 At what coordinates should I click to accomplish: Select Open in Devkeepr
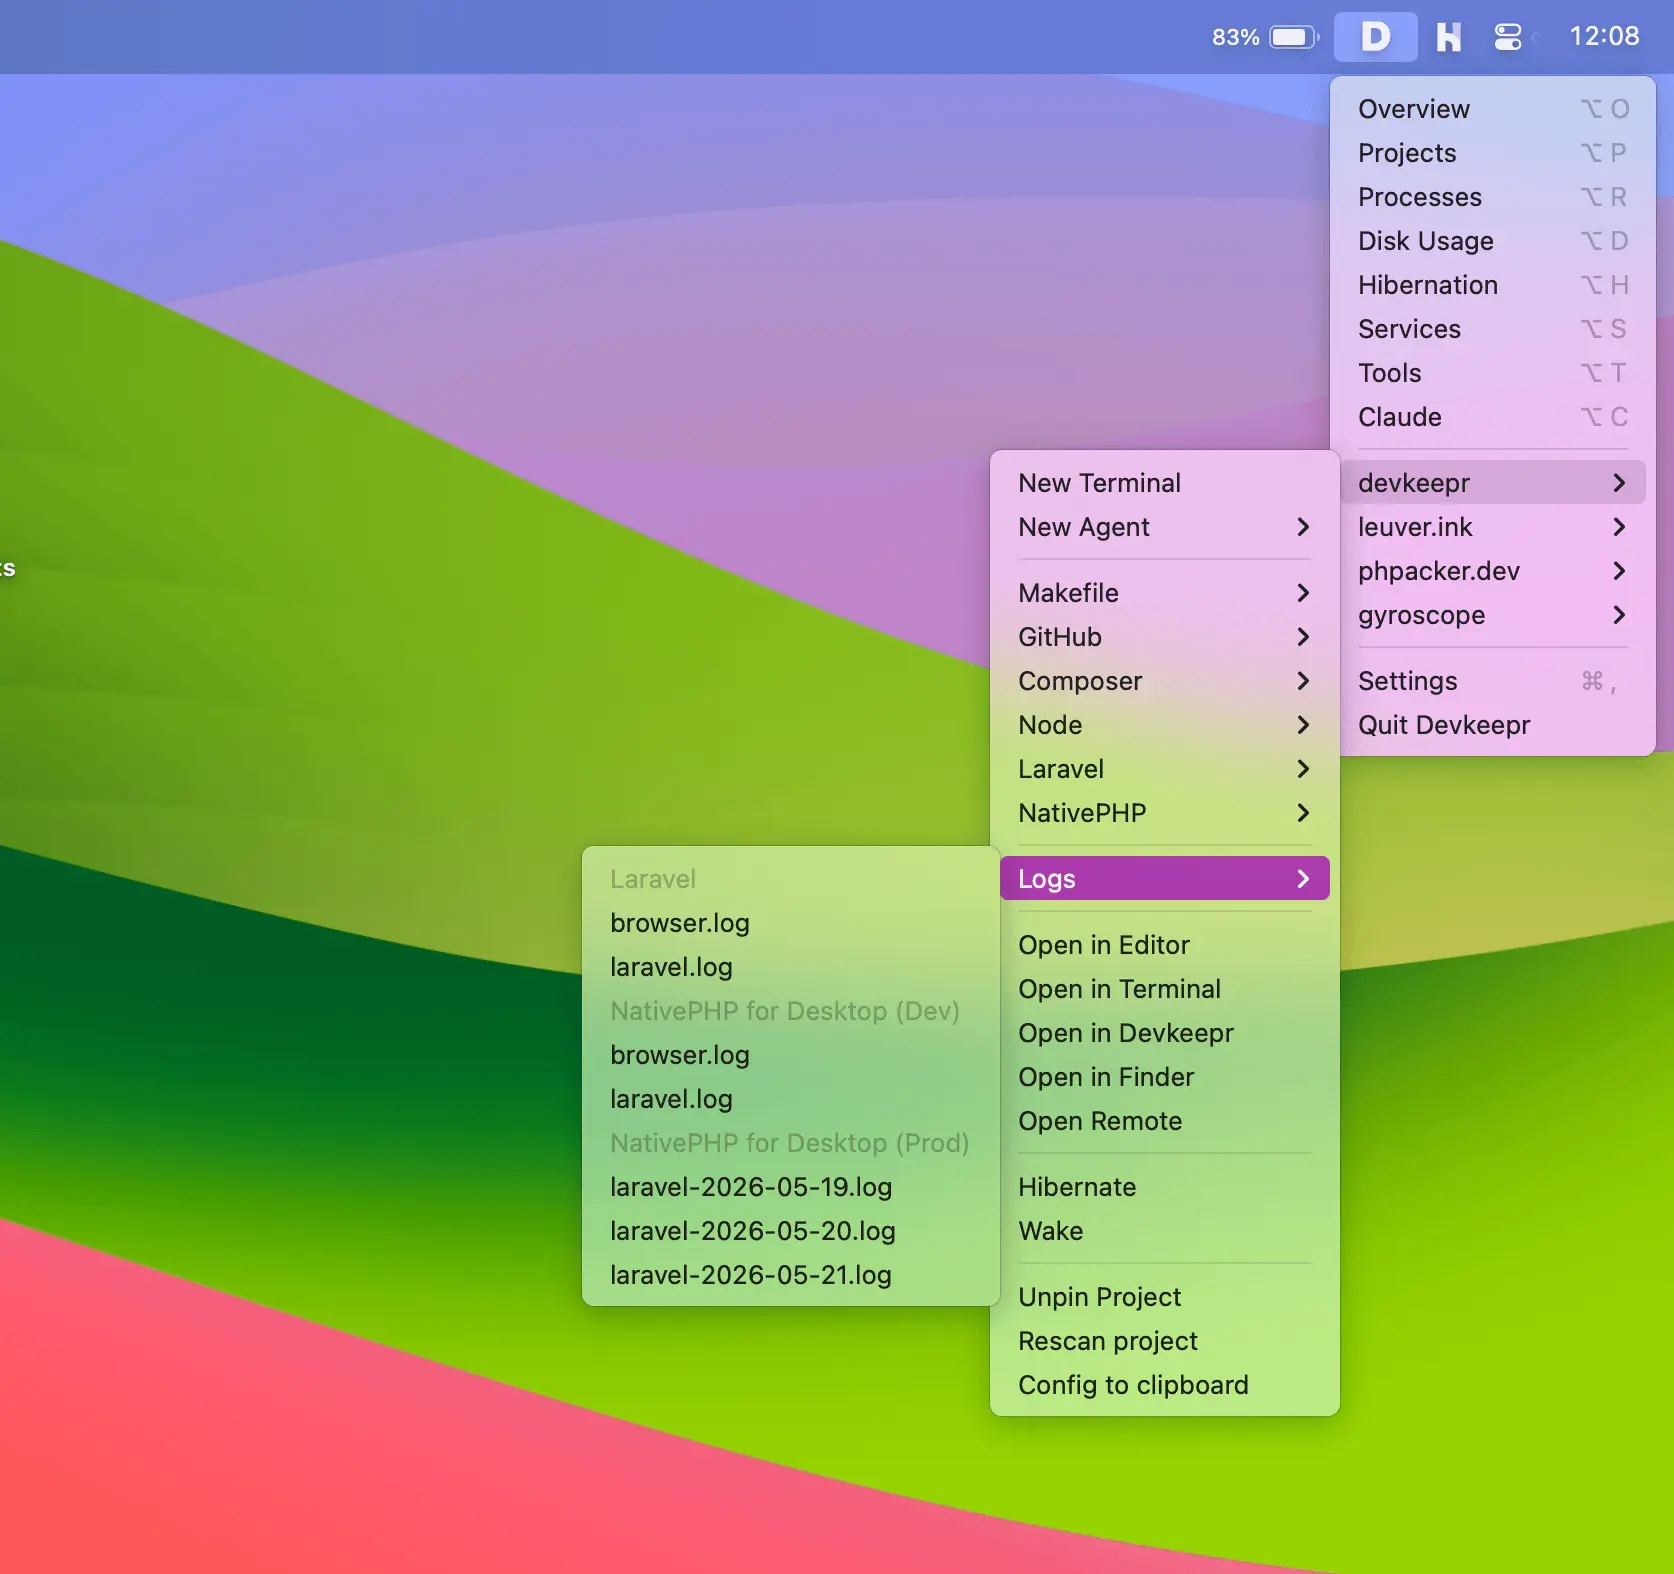pyautogui.click(x=1165, y=1033)
